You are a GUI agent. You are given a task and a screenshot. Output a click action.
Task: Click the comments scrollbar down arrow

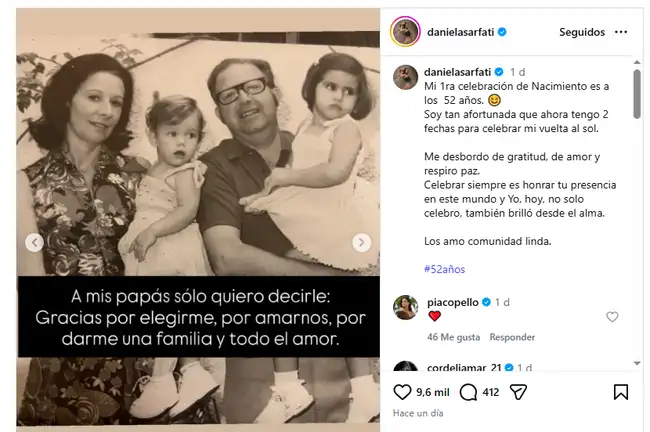(637, 363)
